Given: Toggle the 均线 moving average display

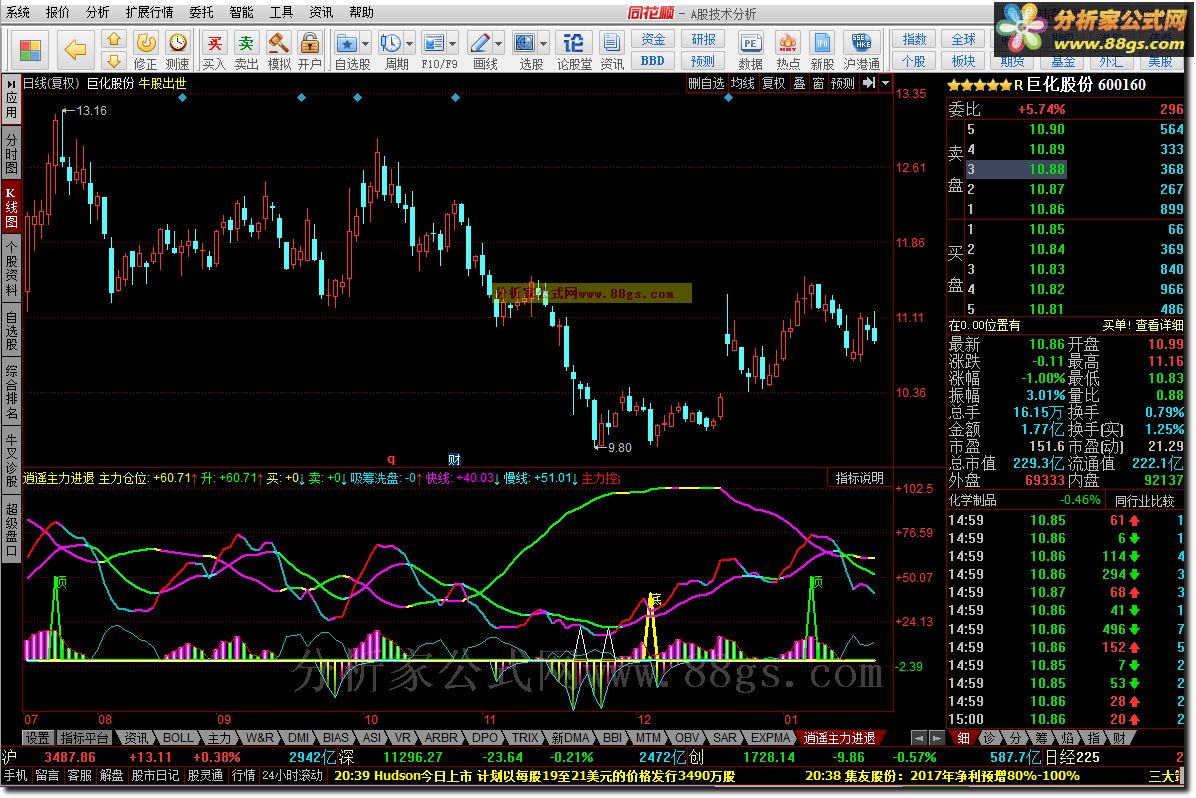Looking at the screenshot, I should tap(742, 83).
